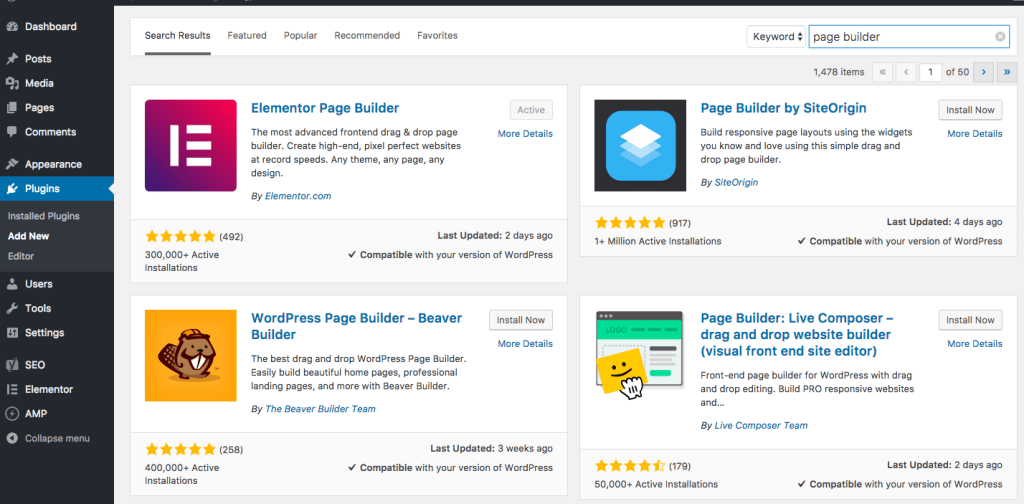This screenshot has width=1024, height=504.
Task: Click the Posts pushpin icon
Action: (12, 59)
